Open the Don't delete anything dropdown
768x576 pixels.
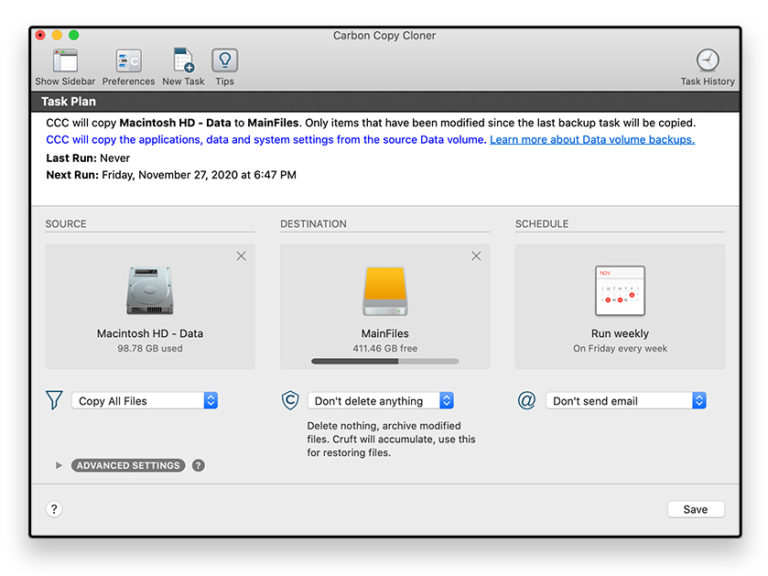[381, 401]
